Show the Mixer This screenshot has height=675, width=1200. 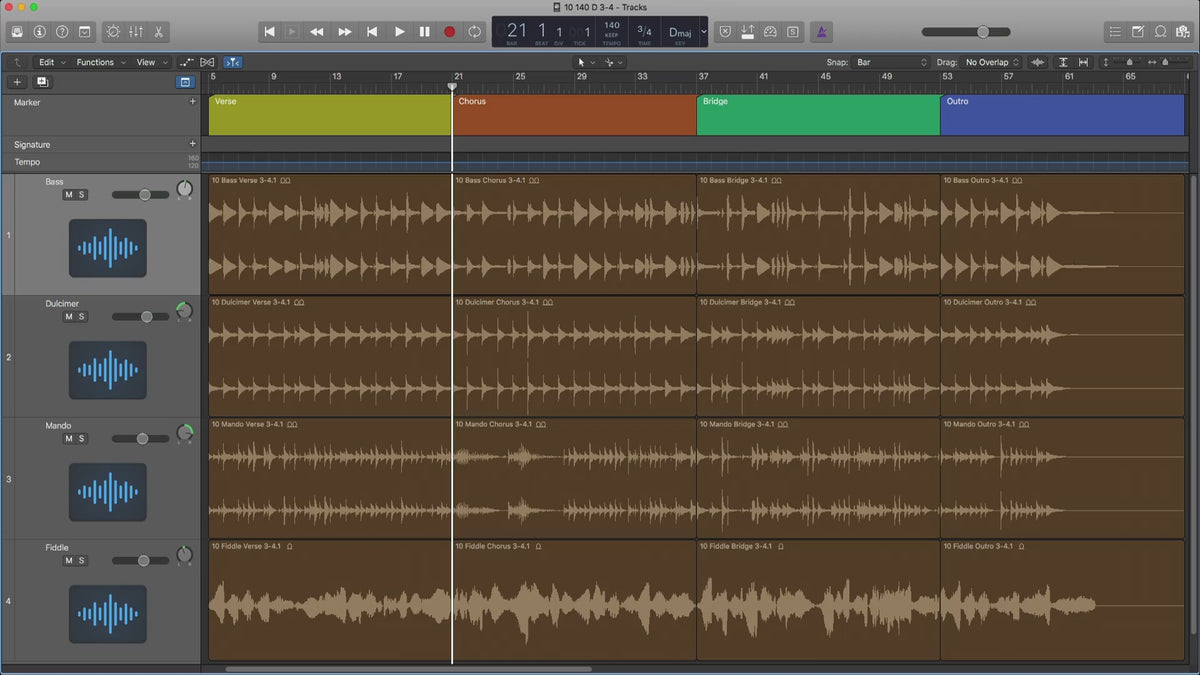pyautogui.click(x=137, y=32)
